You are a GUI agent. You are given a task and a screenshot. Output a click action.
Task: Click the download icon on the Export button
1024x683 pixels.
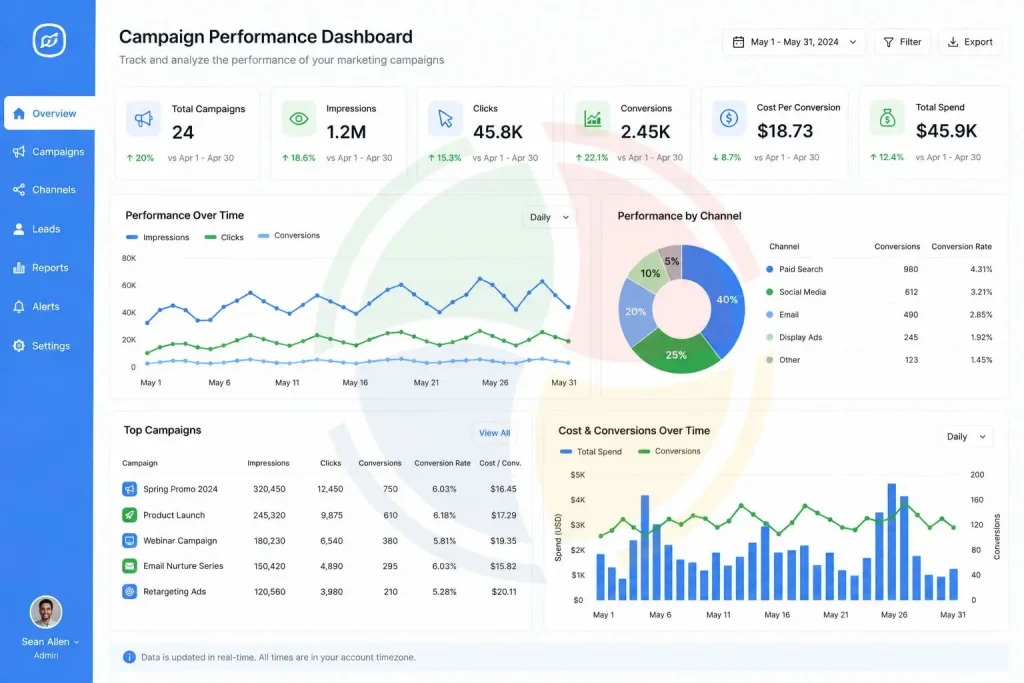[x=953, y=42]
